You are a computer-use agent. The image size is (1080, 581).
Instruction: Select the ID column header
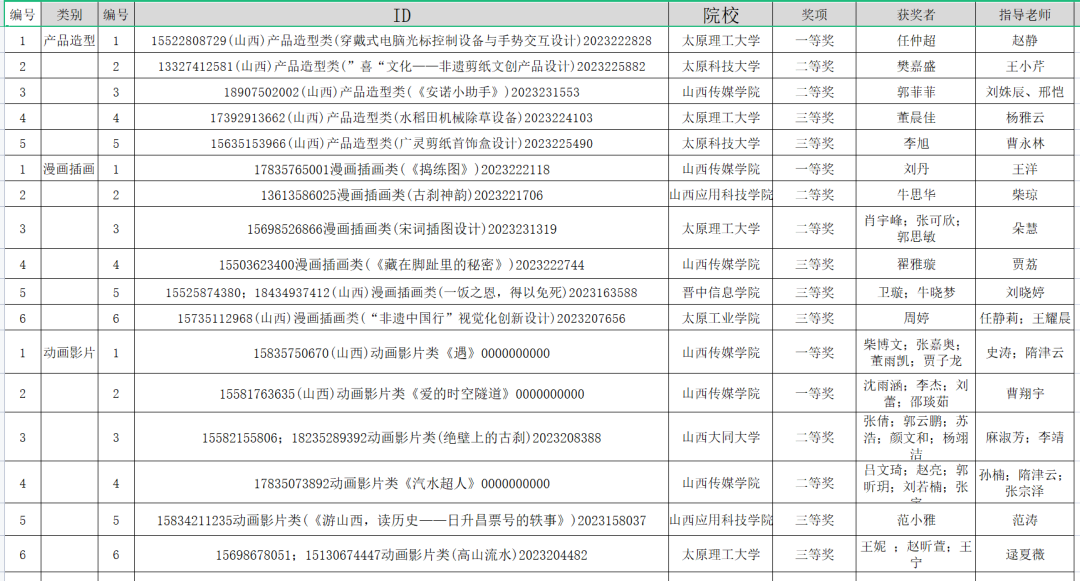point(402,14)
